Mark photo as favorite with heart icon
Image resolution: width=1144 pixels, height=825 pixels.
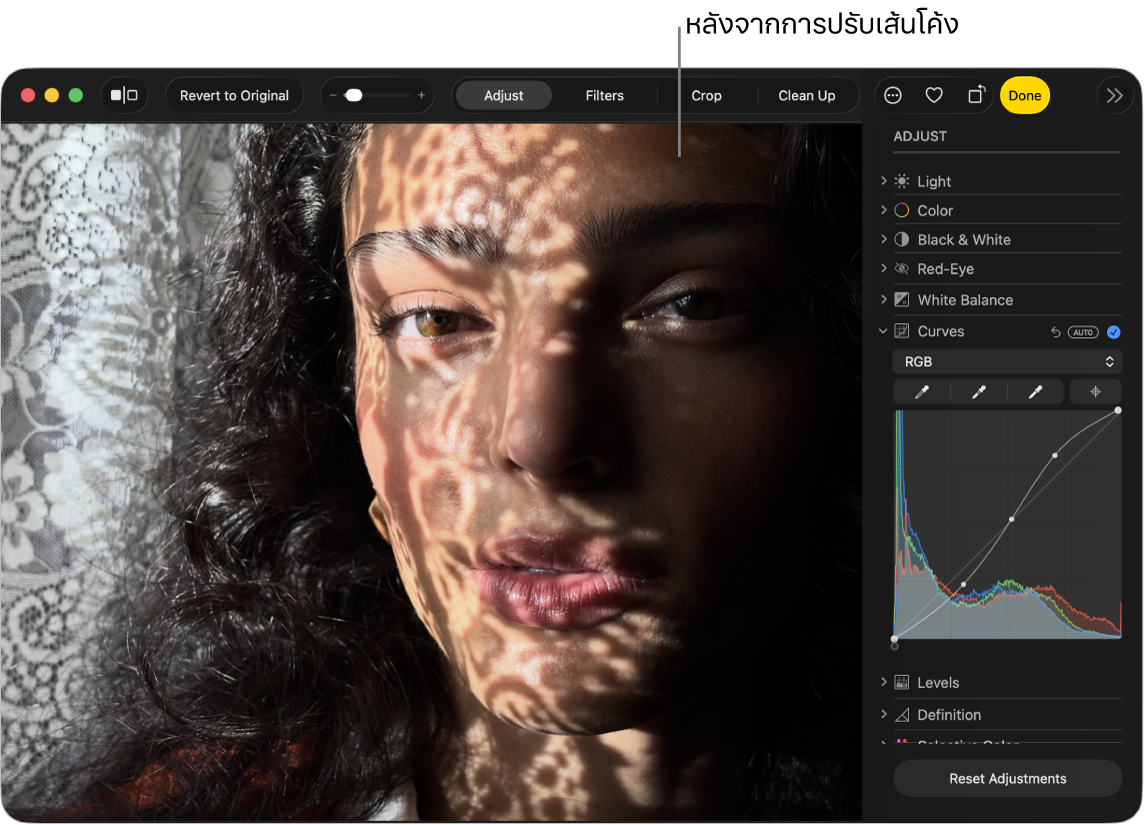click(934, 96)
